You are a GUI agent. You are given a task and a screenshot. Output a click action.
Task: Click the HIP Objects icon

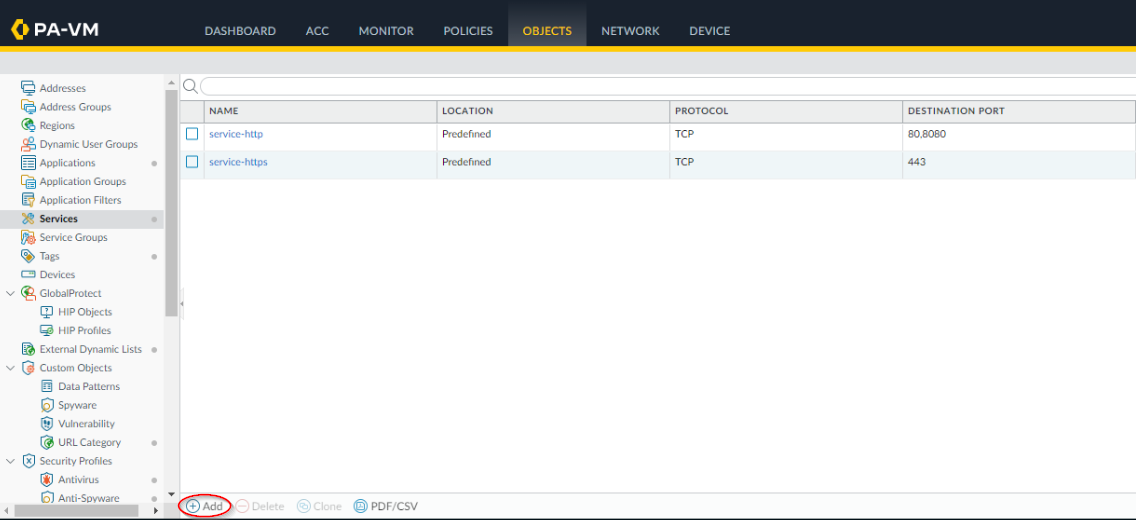(x=46, y=312)
